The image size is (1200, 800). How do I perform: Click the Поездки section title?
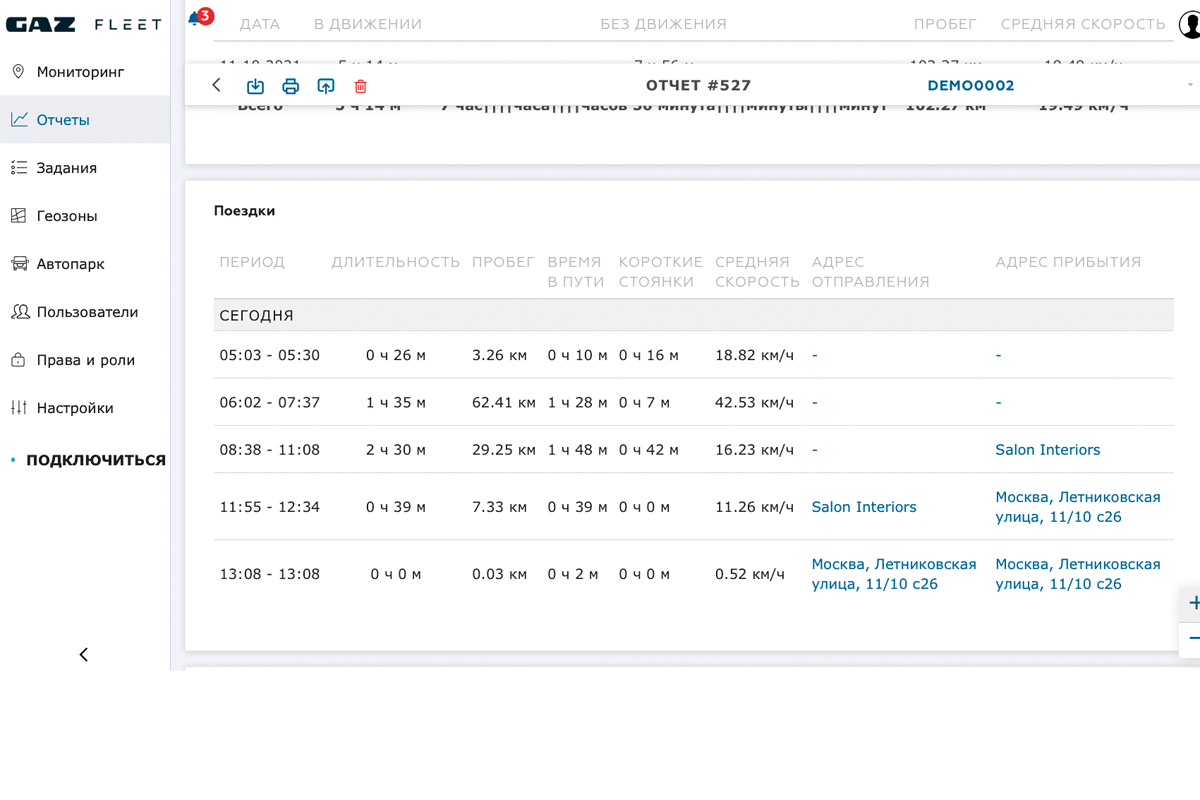(244, 211)
